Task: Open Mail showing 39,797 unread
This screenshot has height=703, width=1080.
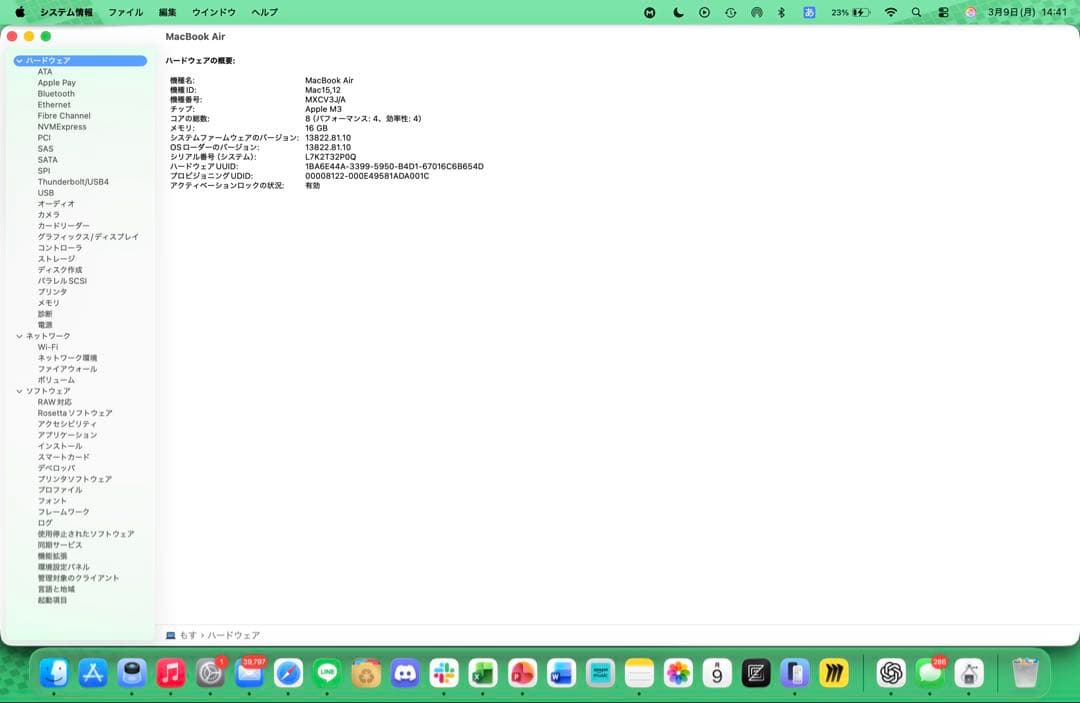Action: tap(249, 673)
